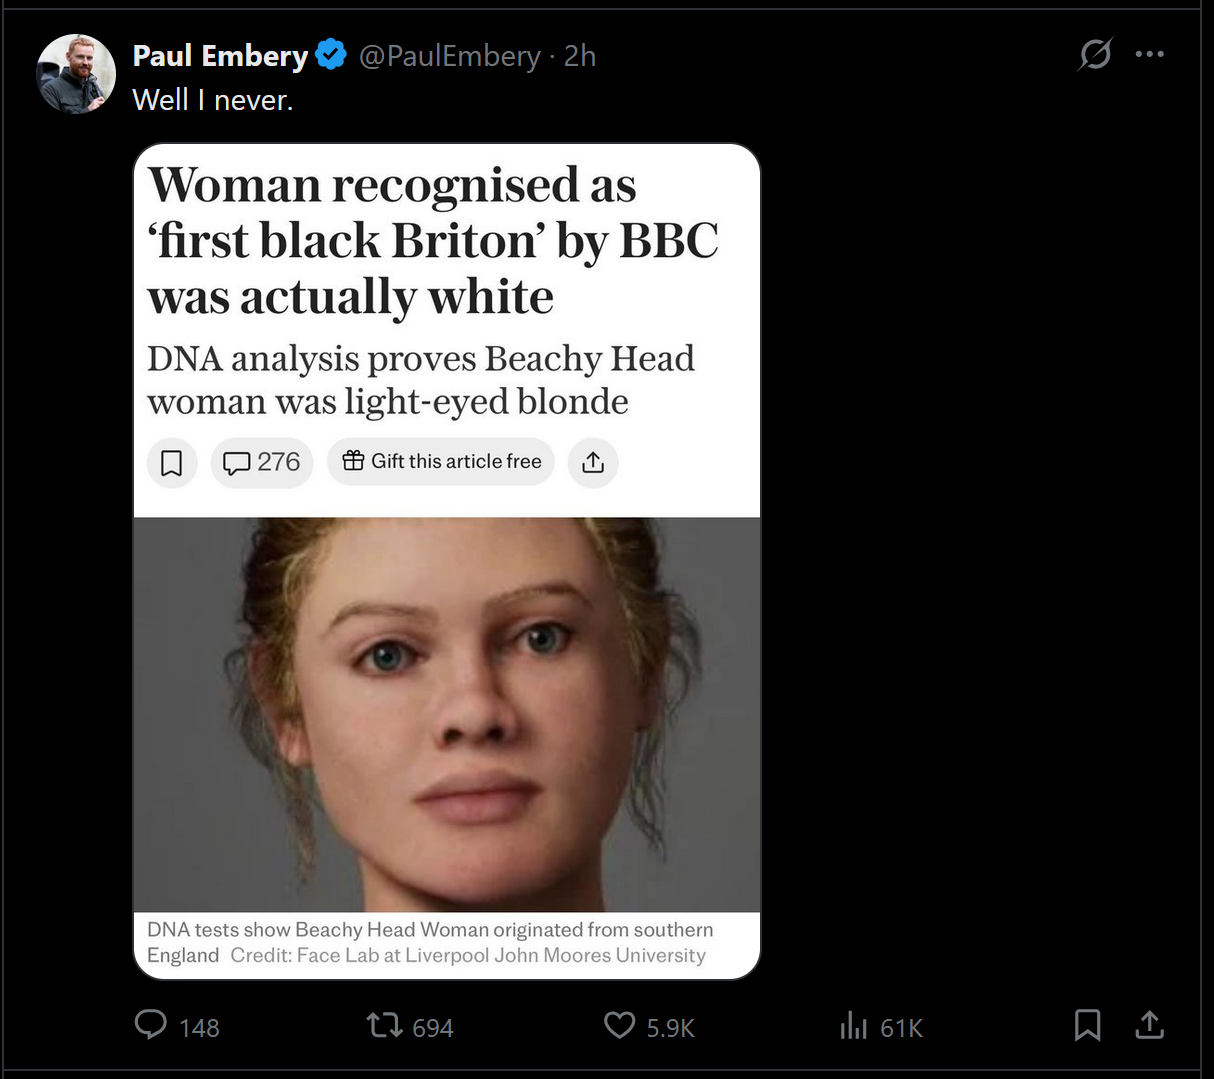Open the @PaulEmbery handle link
The height and width of the screenshot is (1079, 1214).
[449, 56]
